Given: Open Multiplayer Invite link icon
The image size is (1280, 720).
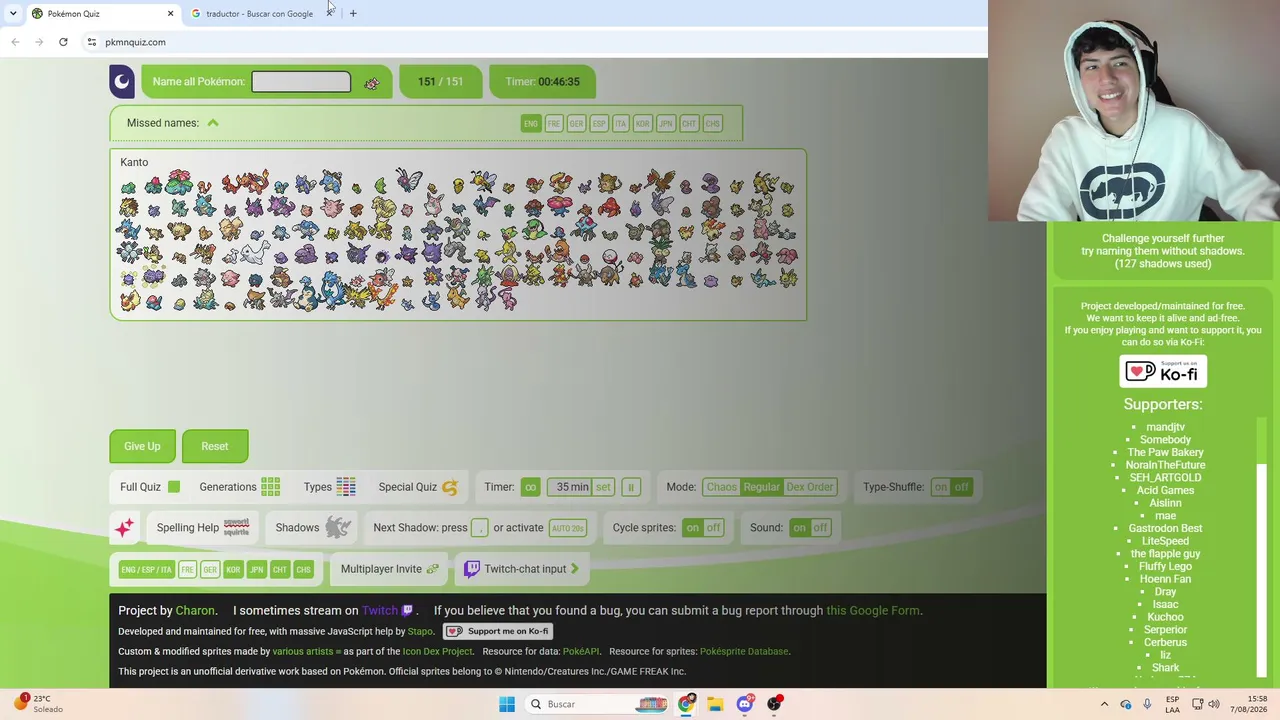Looking at the screenshot, I should tap(432, 569).
